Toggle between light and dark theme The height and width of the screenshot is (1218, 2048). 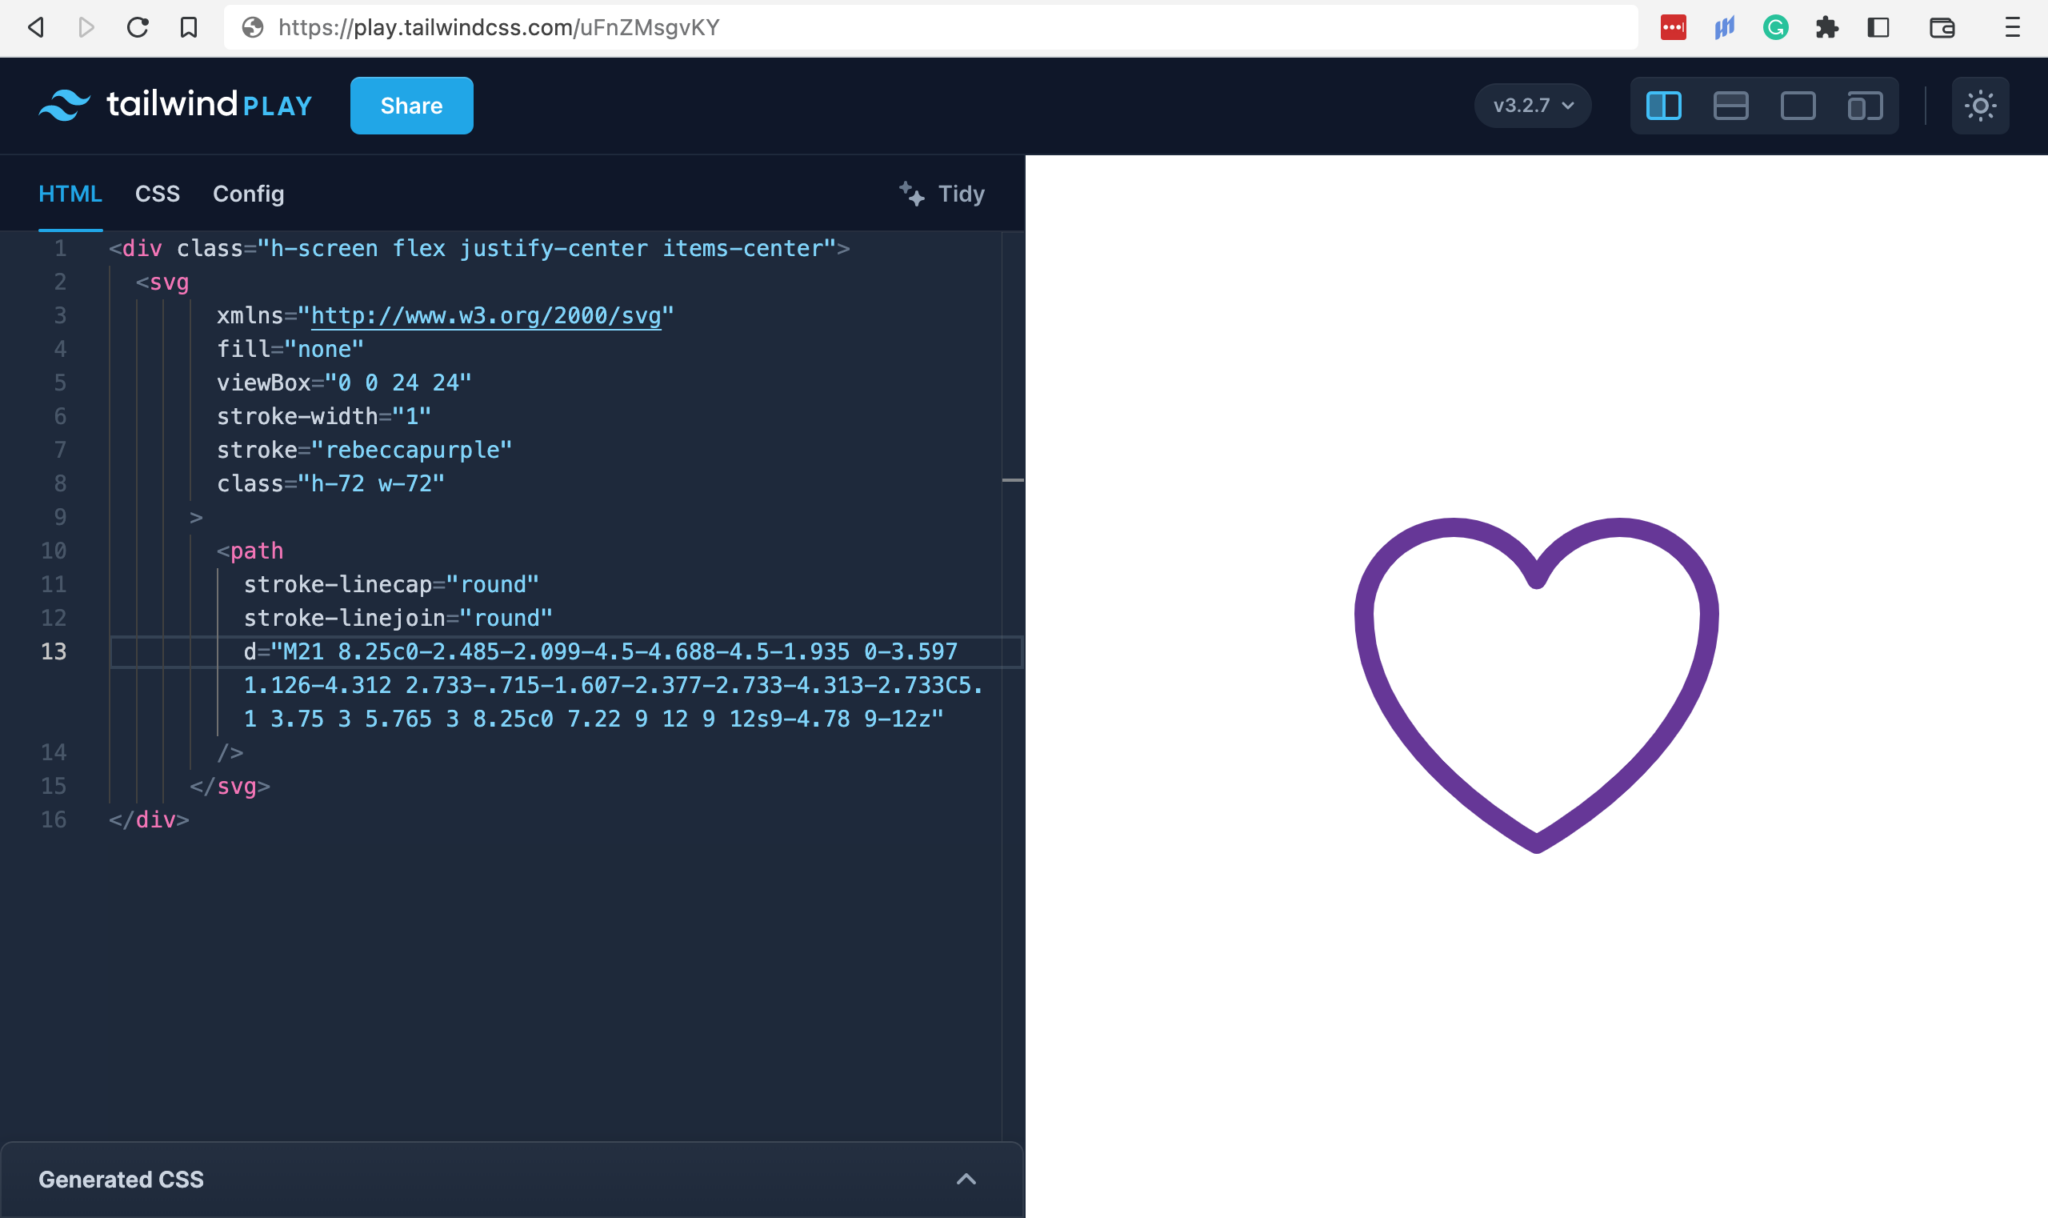[x=1982, y=105]
